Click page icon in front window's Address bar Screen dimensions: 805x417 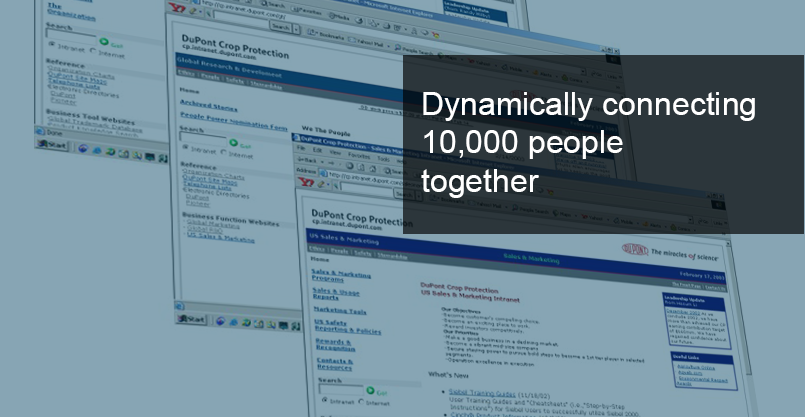coord(323,173)
